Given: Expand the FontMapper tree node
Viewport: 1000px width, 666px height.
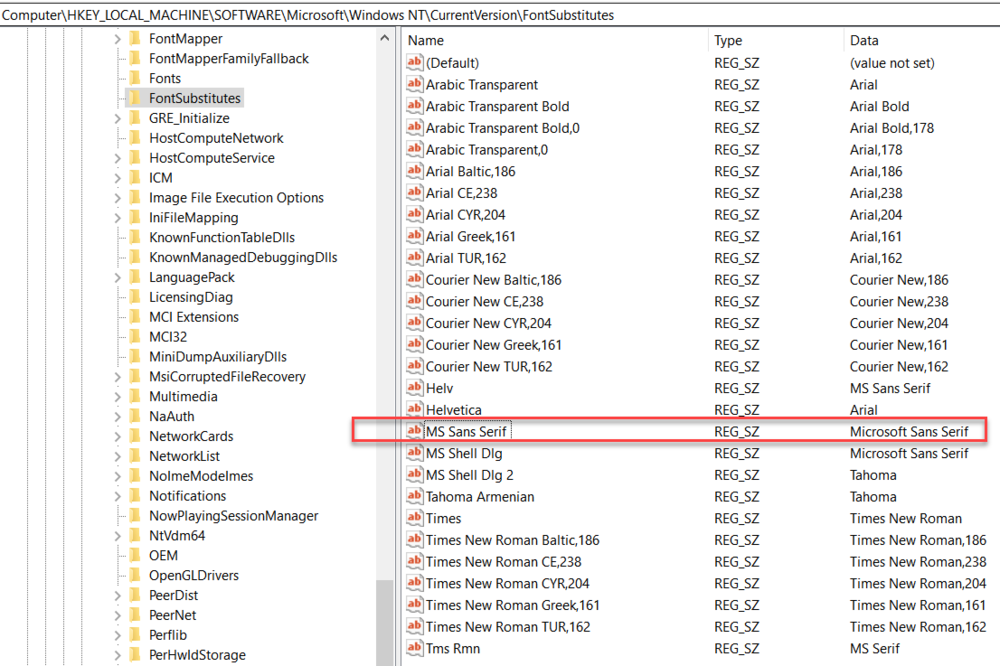Looking at the screenshot, I should [x=117, y=39].
